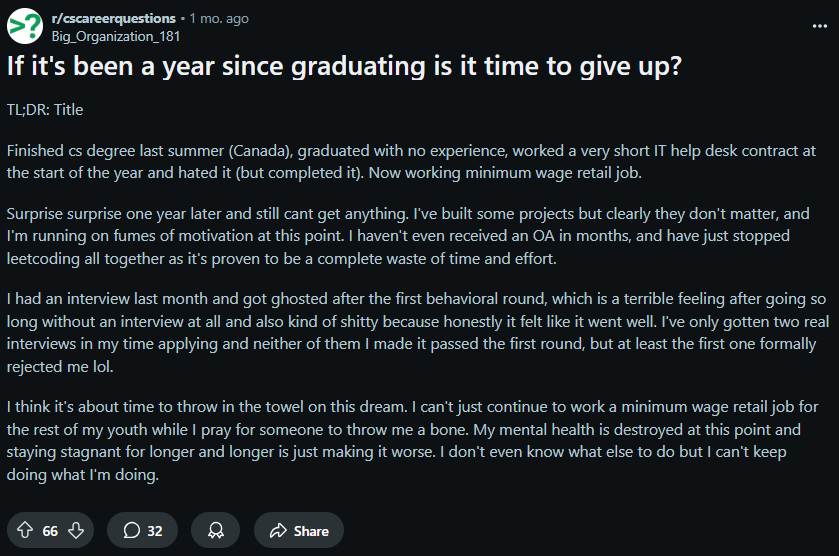Open the Big_Organization_181 user profile
This screenshot has width=839, height=556.
coord(116,36)
